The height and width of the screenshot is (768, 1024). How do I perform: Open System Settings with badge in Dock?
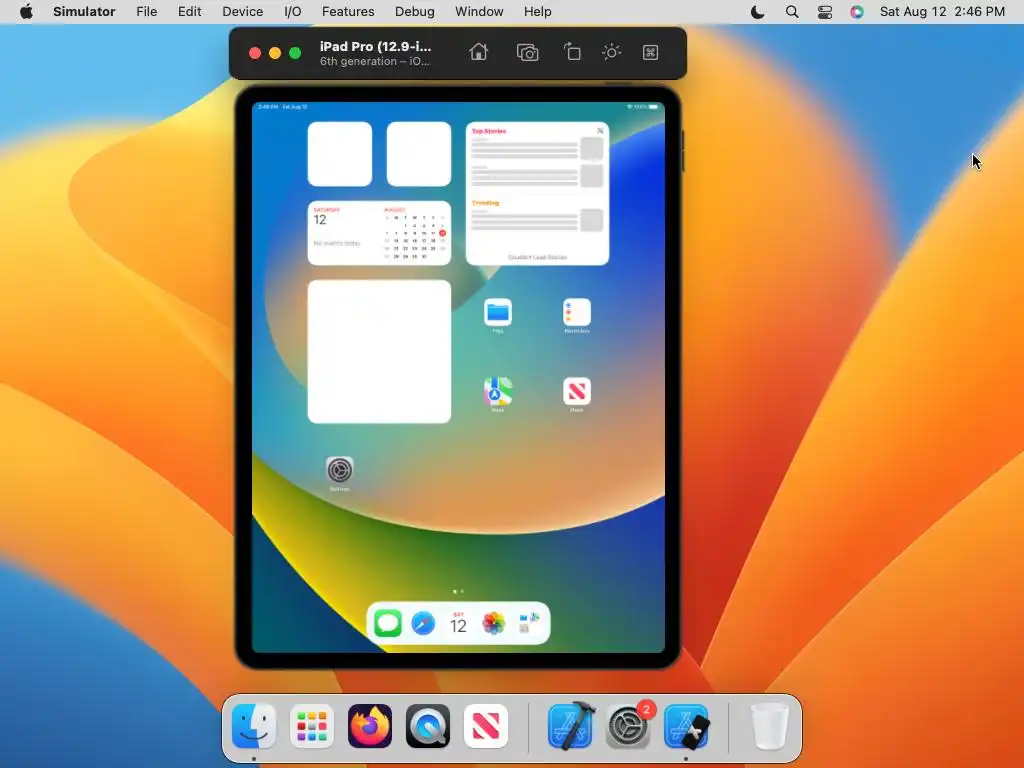tap(628, 726)
